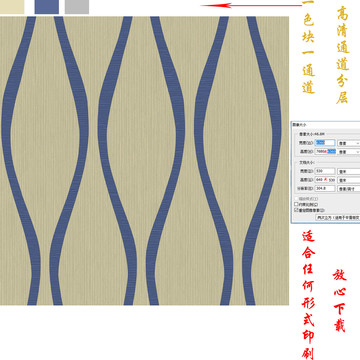Click the pixel height input field
The height and width of the screenshot is (360, 360).
325,151
